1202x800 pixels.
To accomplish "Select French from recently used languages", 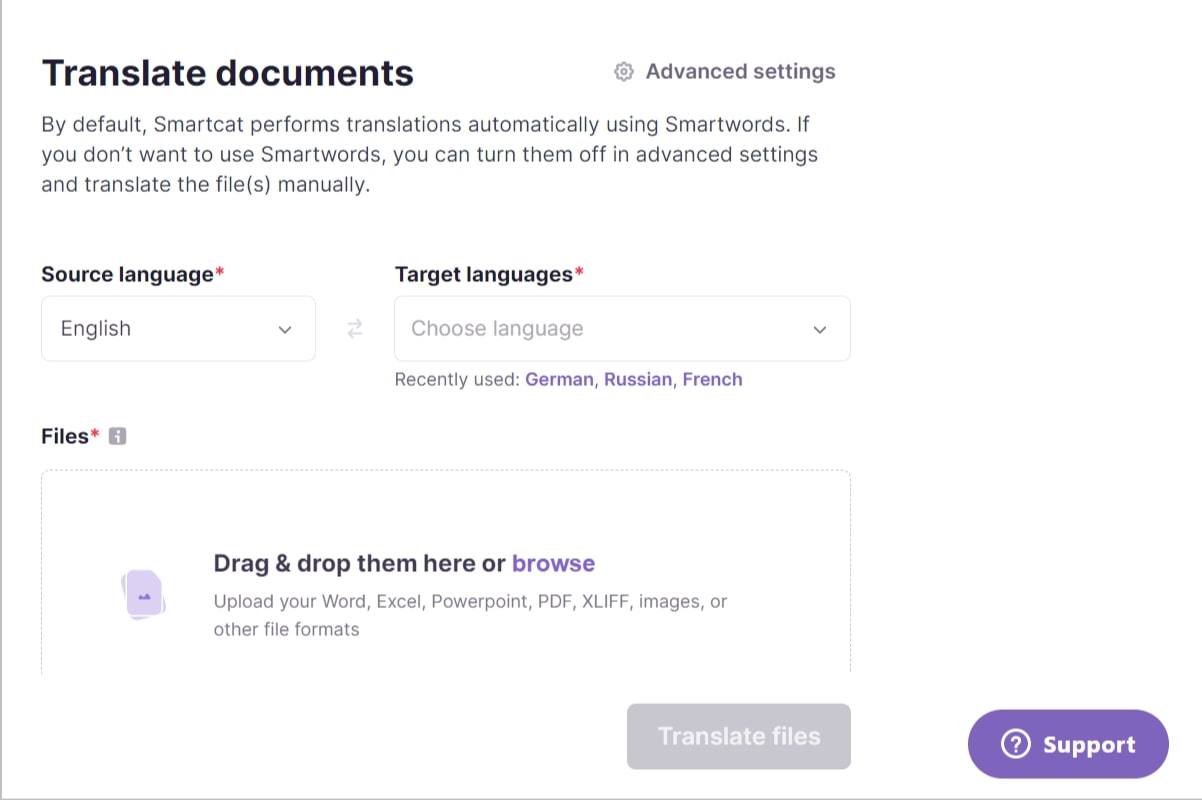I will coord(712,379).
